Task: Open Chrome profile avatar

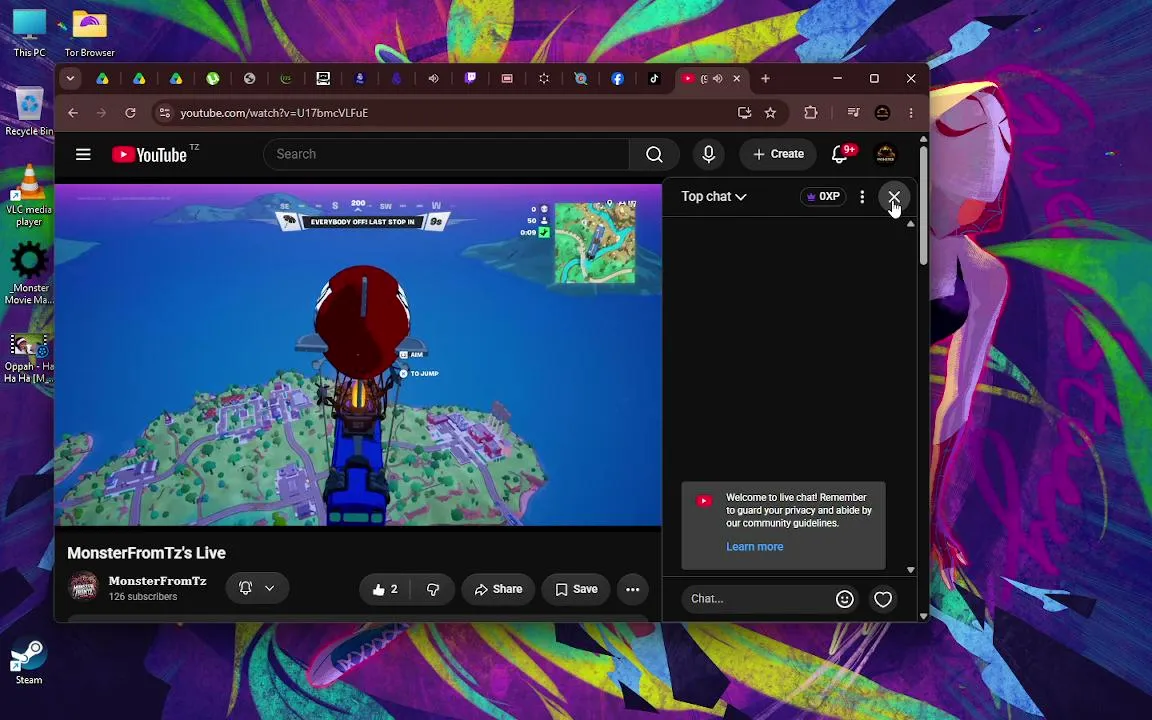Action: tap(882, 113)
